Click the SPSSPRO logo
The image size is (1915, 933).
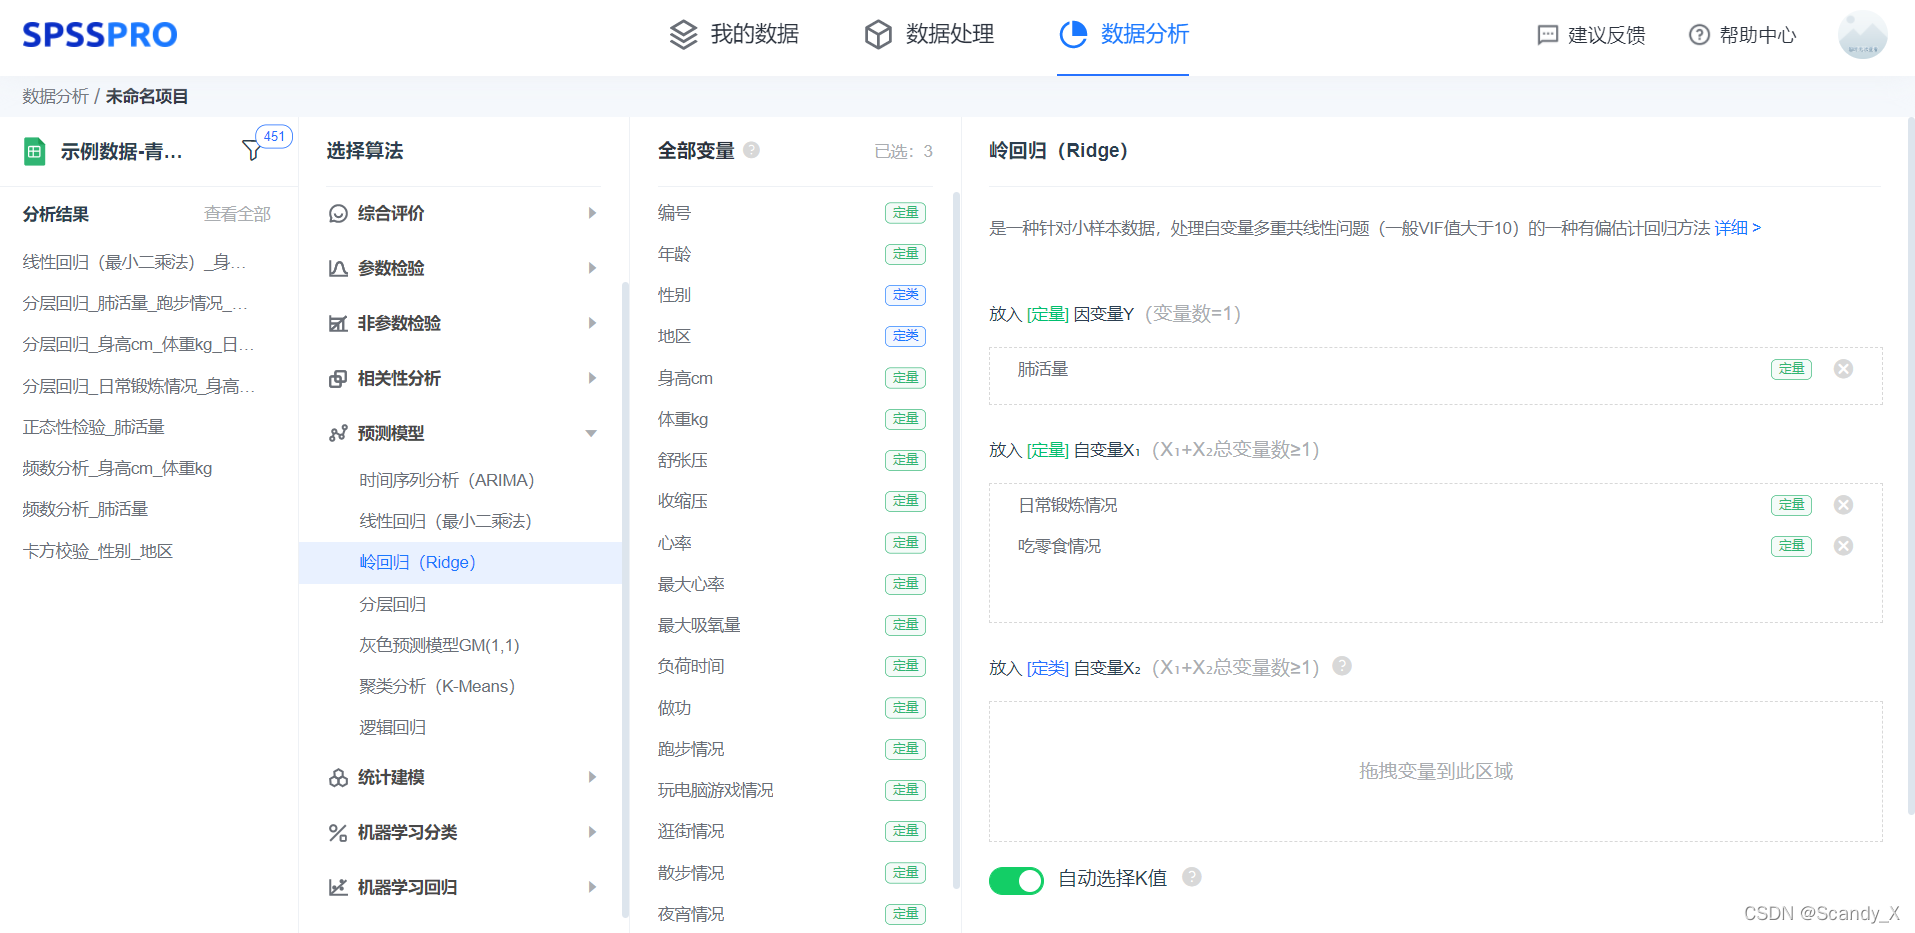click(x=100, y=35)
